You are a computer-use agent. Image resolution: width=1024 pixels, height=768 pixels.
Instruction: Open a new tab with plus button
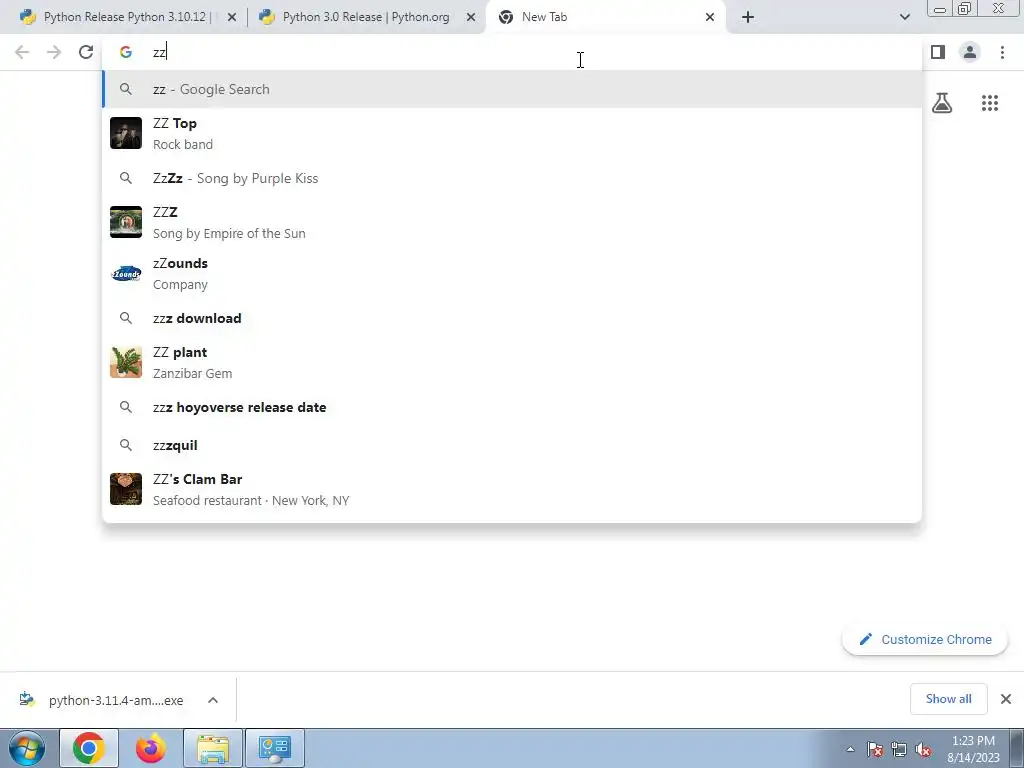coord(748,18)
